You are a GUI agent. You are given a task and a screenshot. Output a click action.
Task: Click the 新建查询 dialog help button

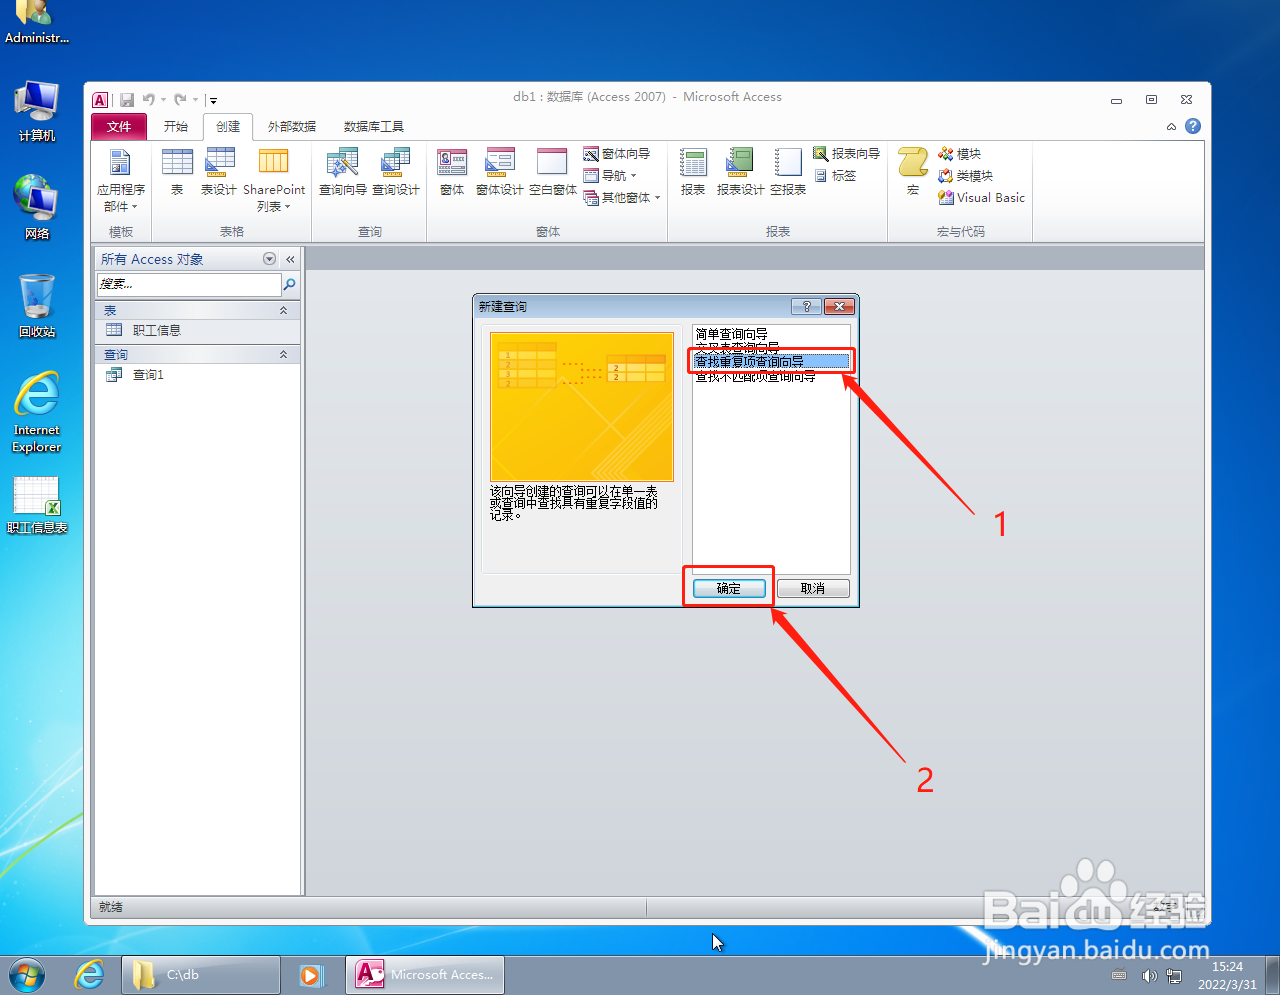806,306
